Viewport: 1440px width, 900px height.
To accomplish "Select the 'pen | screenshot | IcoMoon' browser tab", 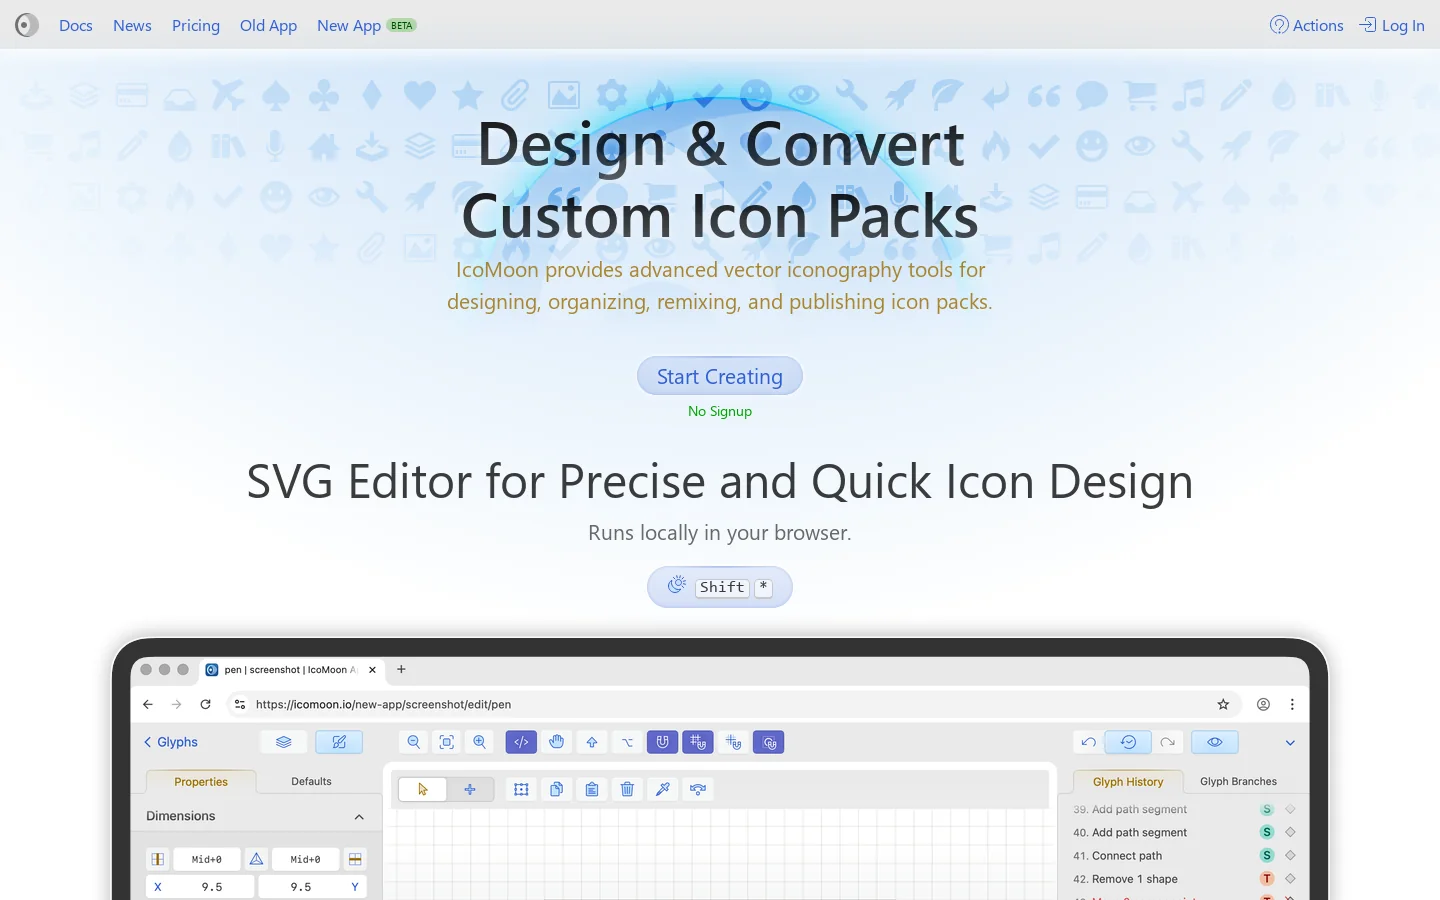I will 290,670.
